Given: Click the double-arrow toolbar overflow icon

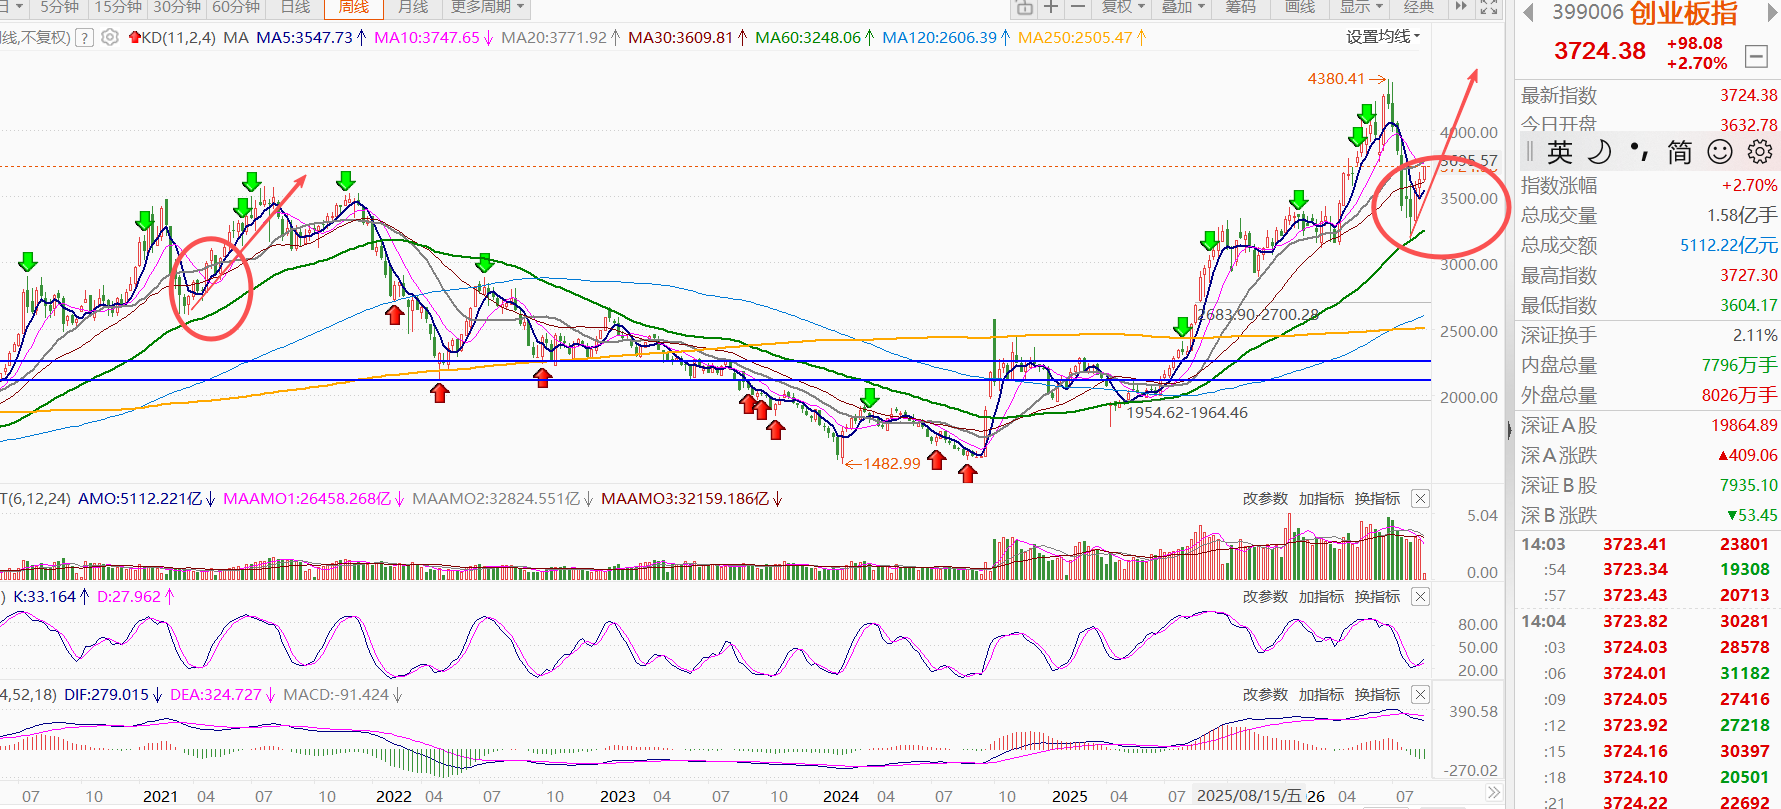Looking at the screenshot, I should (1461, 7).
